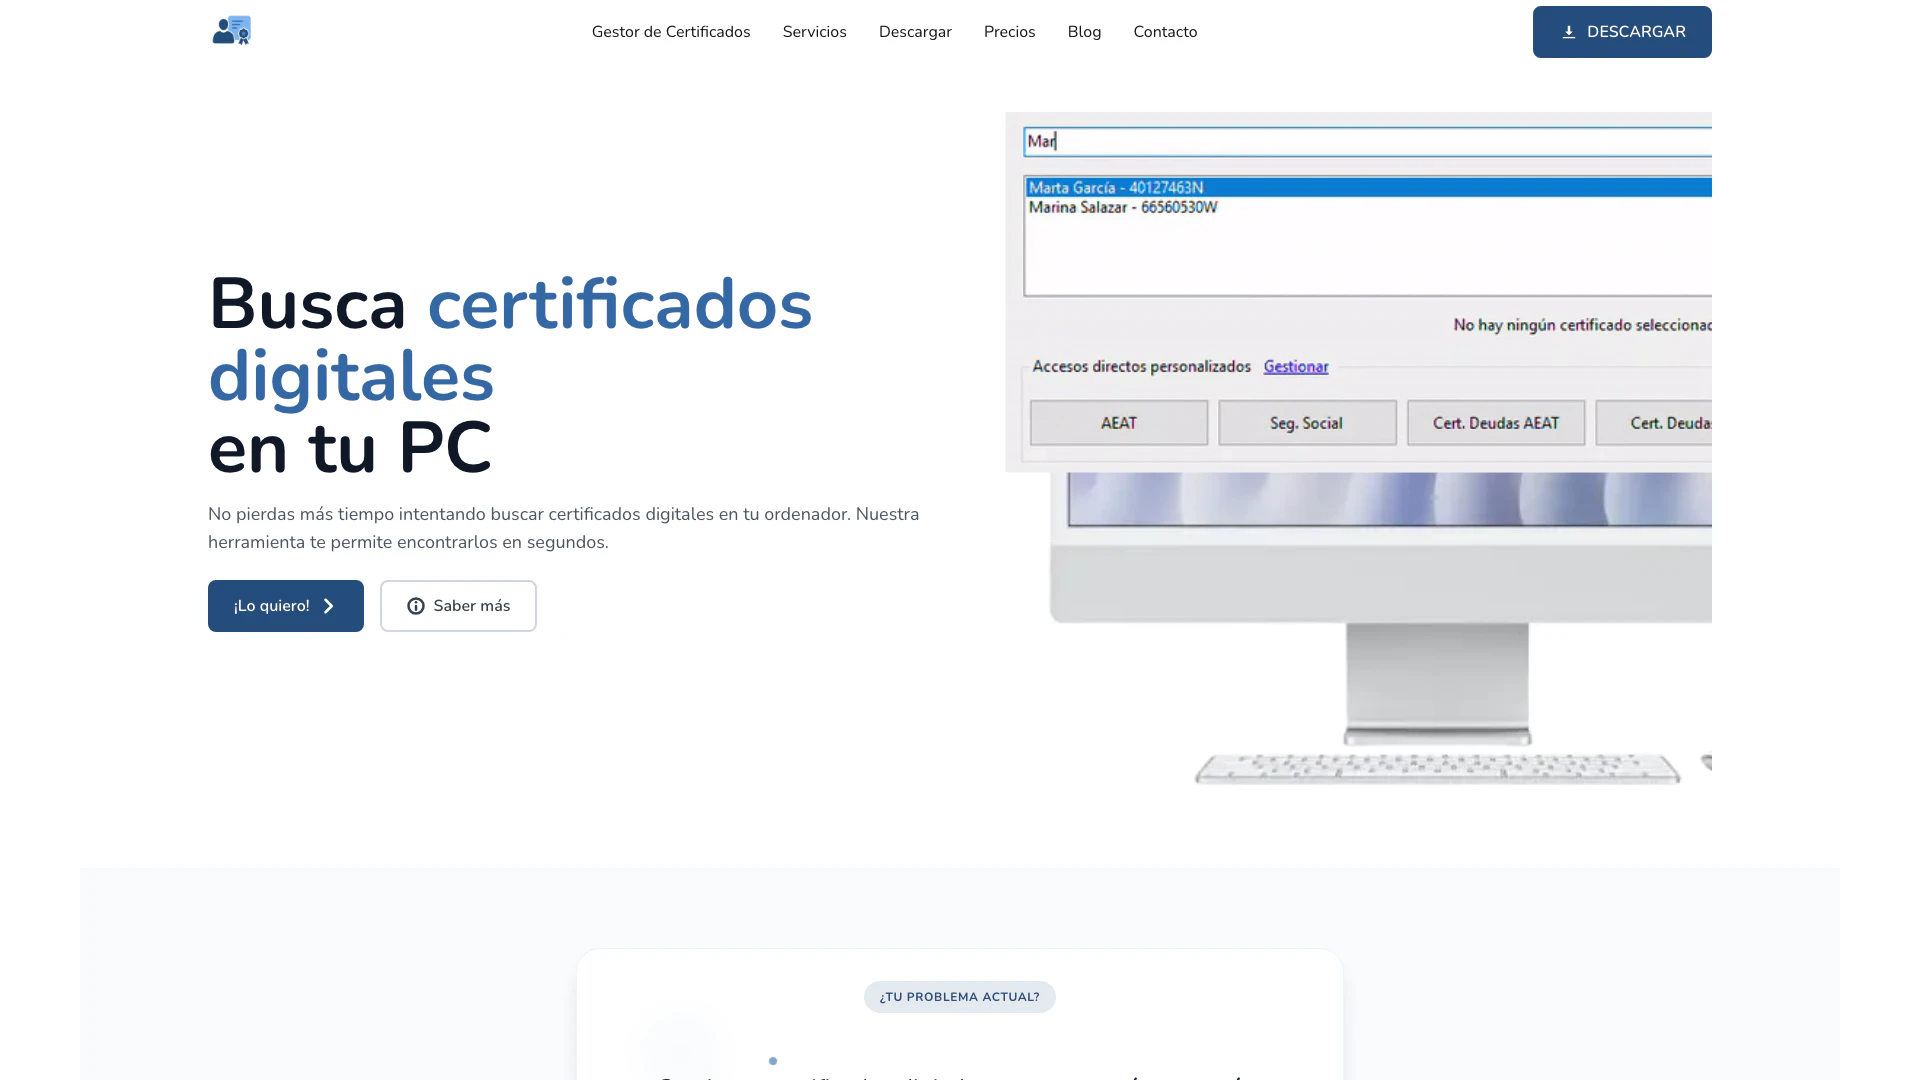Open the Gestor de Certificados menu
The image size is (1920, 1080).
670,32
